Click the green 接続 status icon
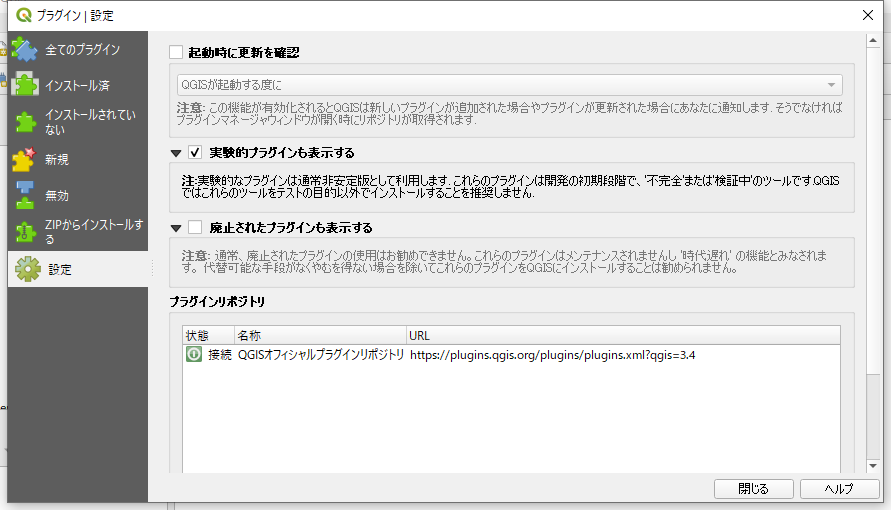 [x=194, y=355]
